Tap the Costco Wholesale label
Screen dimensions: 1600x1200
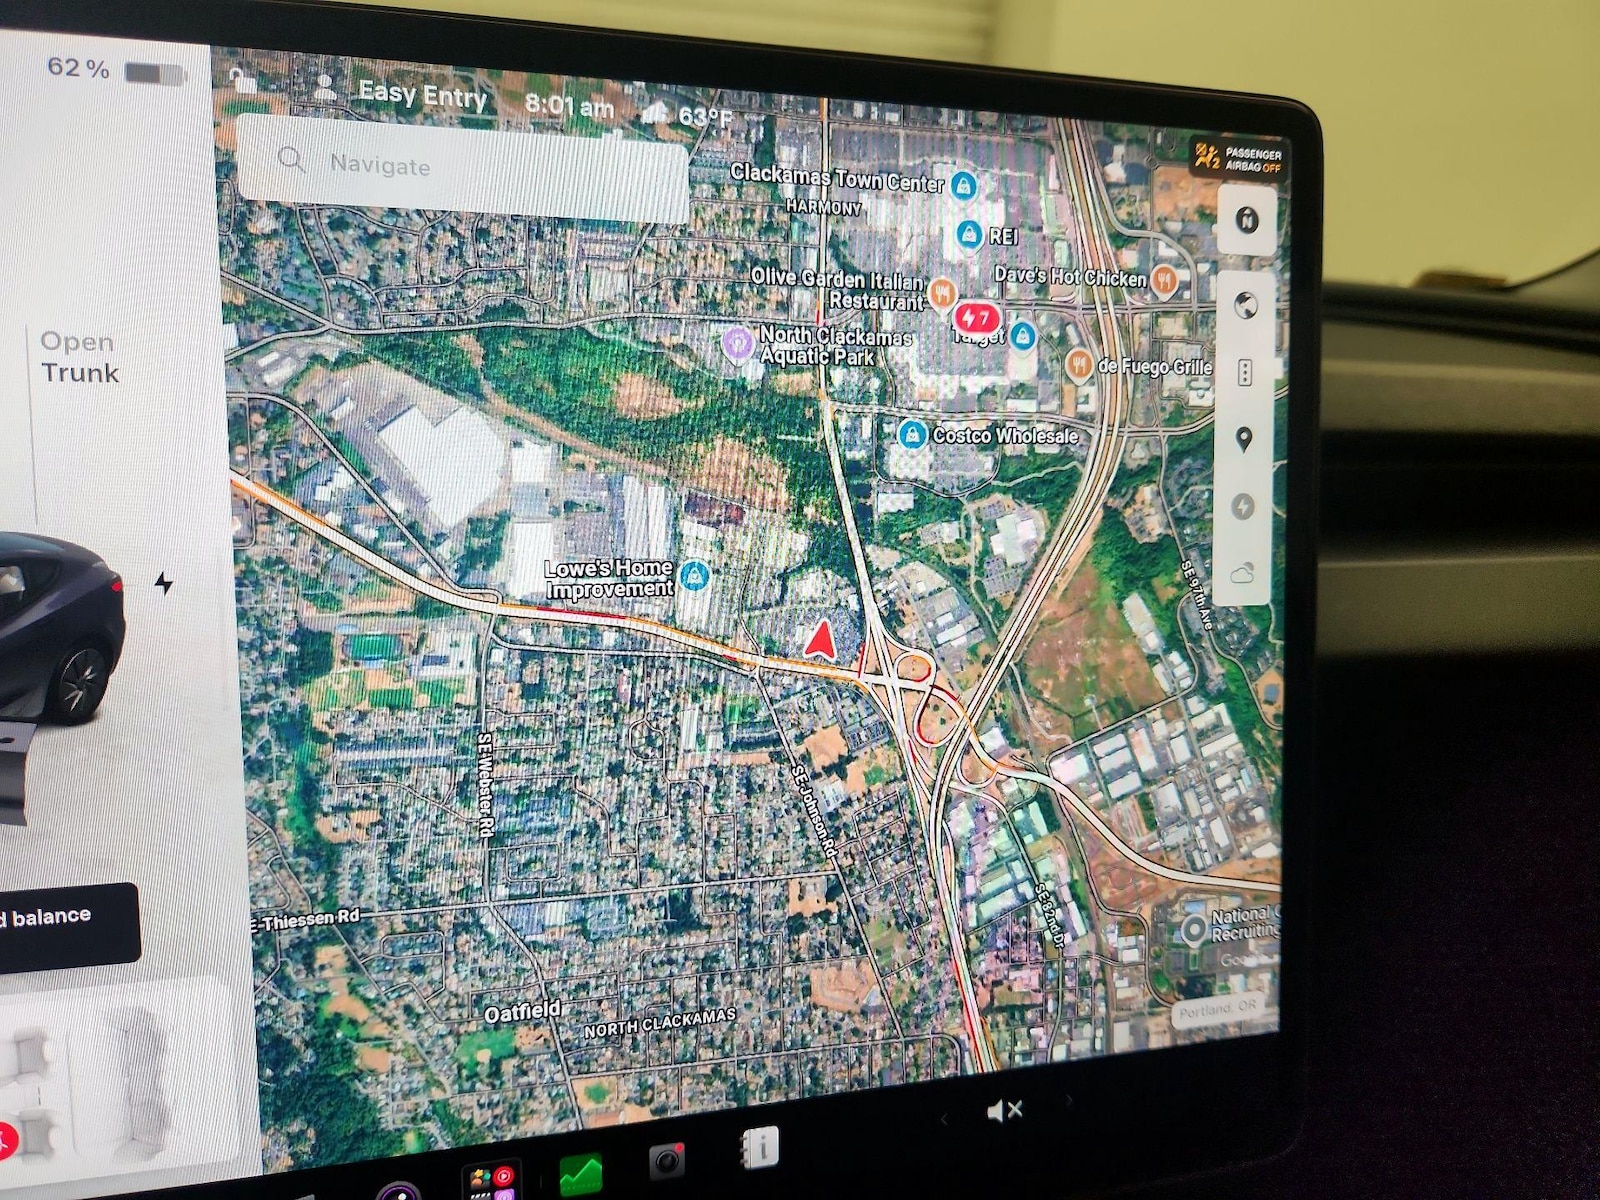[x=1005, y=435]
